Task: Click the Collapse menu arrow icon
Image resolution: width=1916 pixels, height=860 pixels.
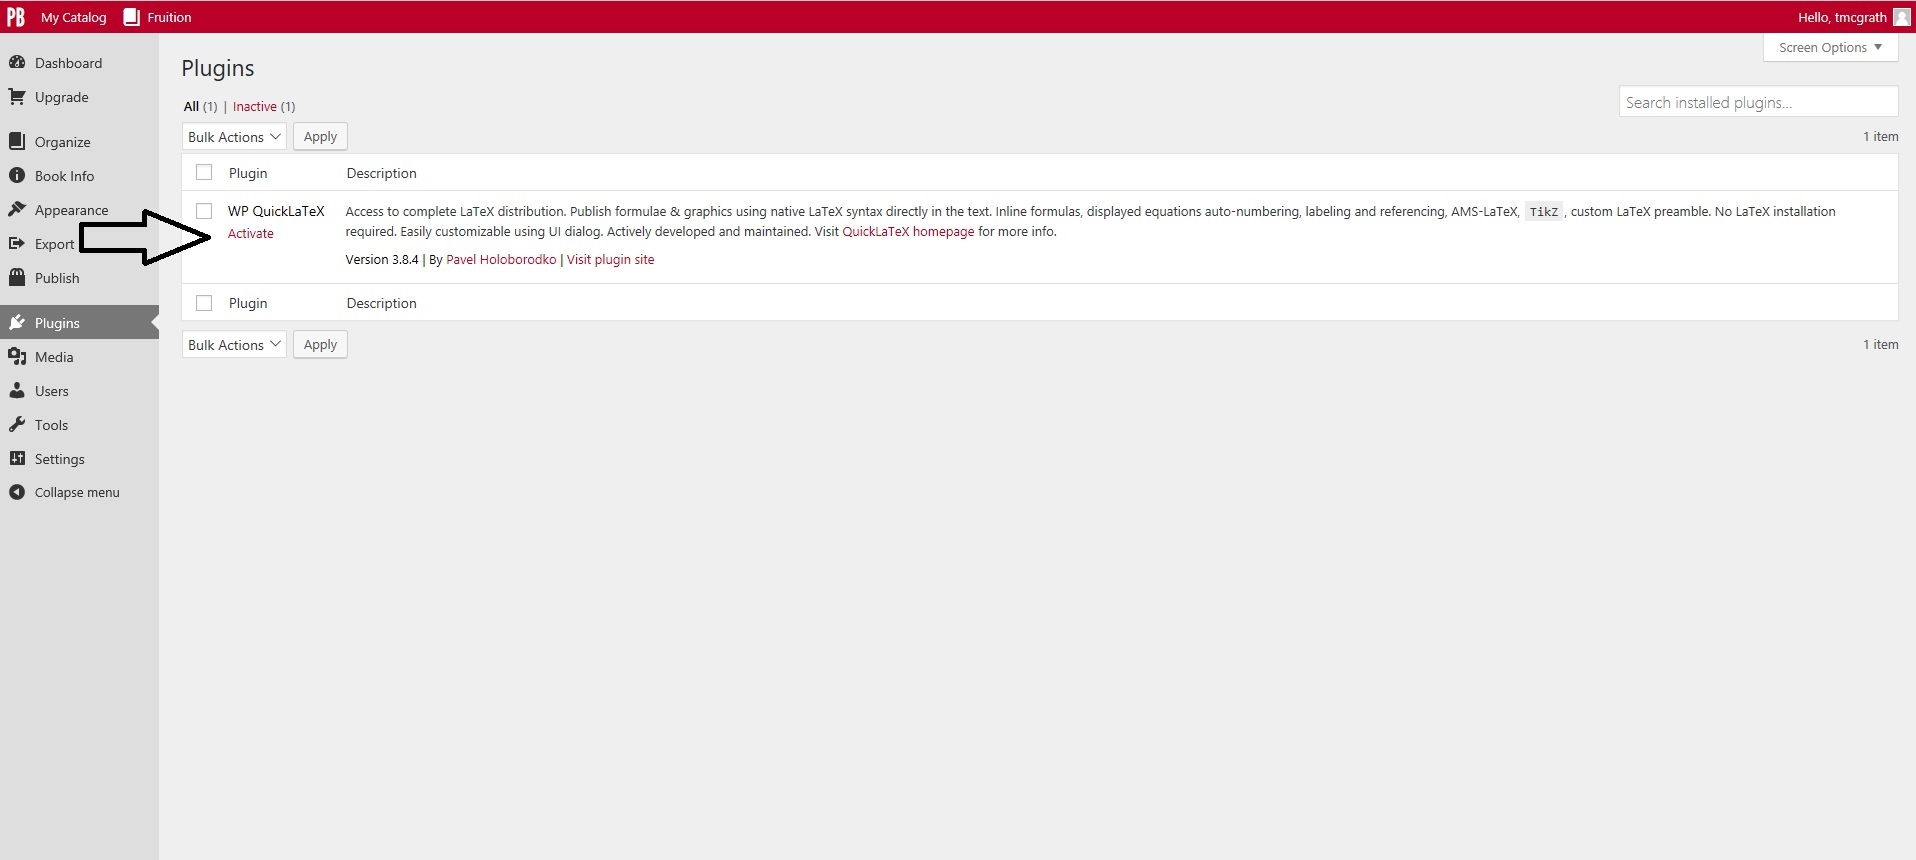Action: point(17,492)
